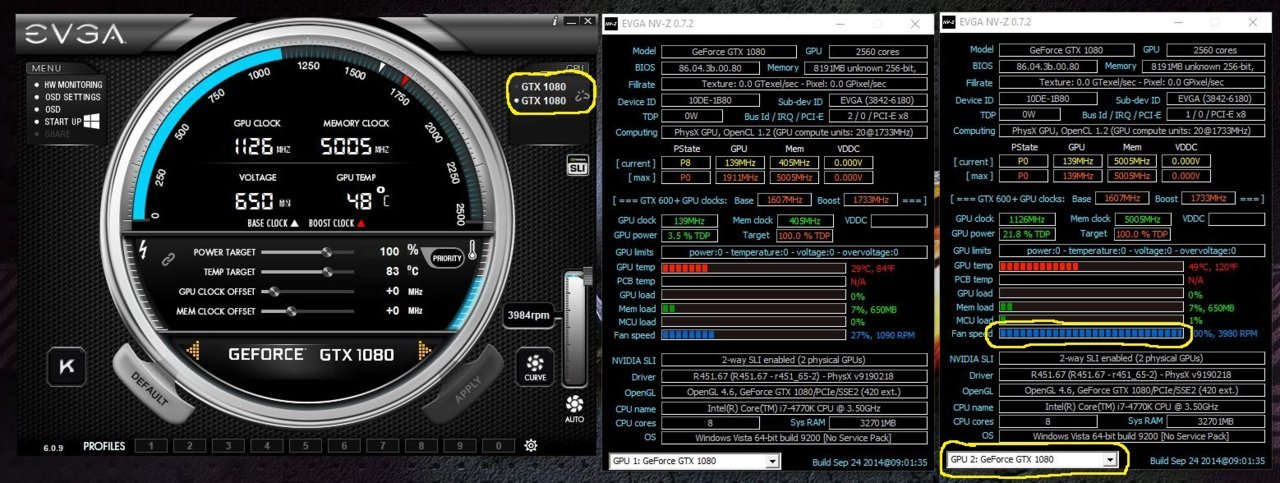Click the vertical fan speed slider
The width and height of the screenshot is (1280, 483).
tap(575, 328)
